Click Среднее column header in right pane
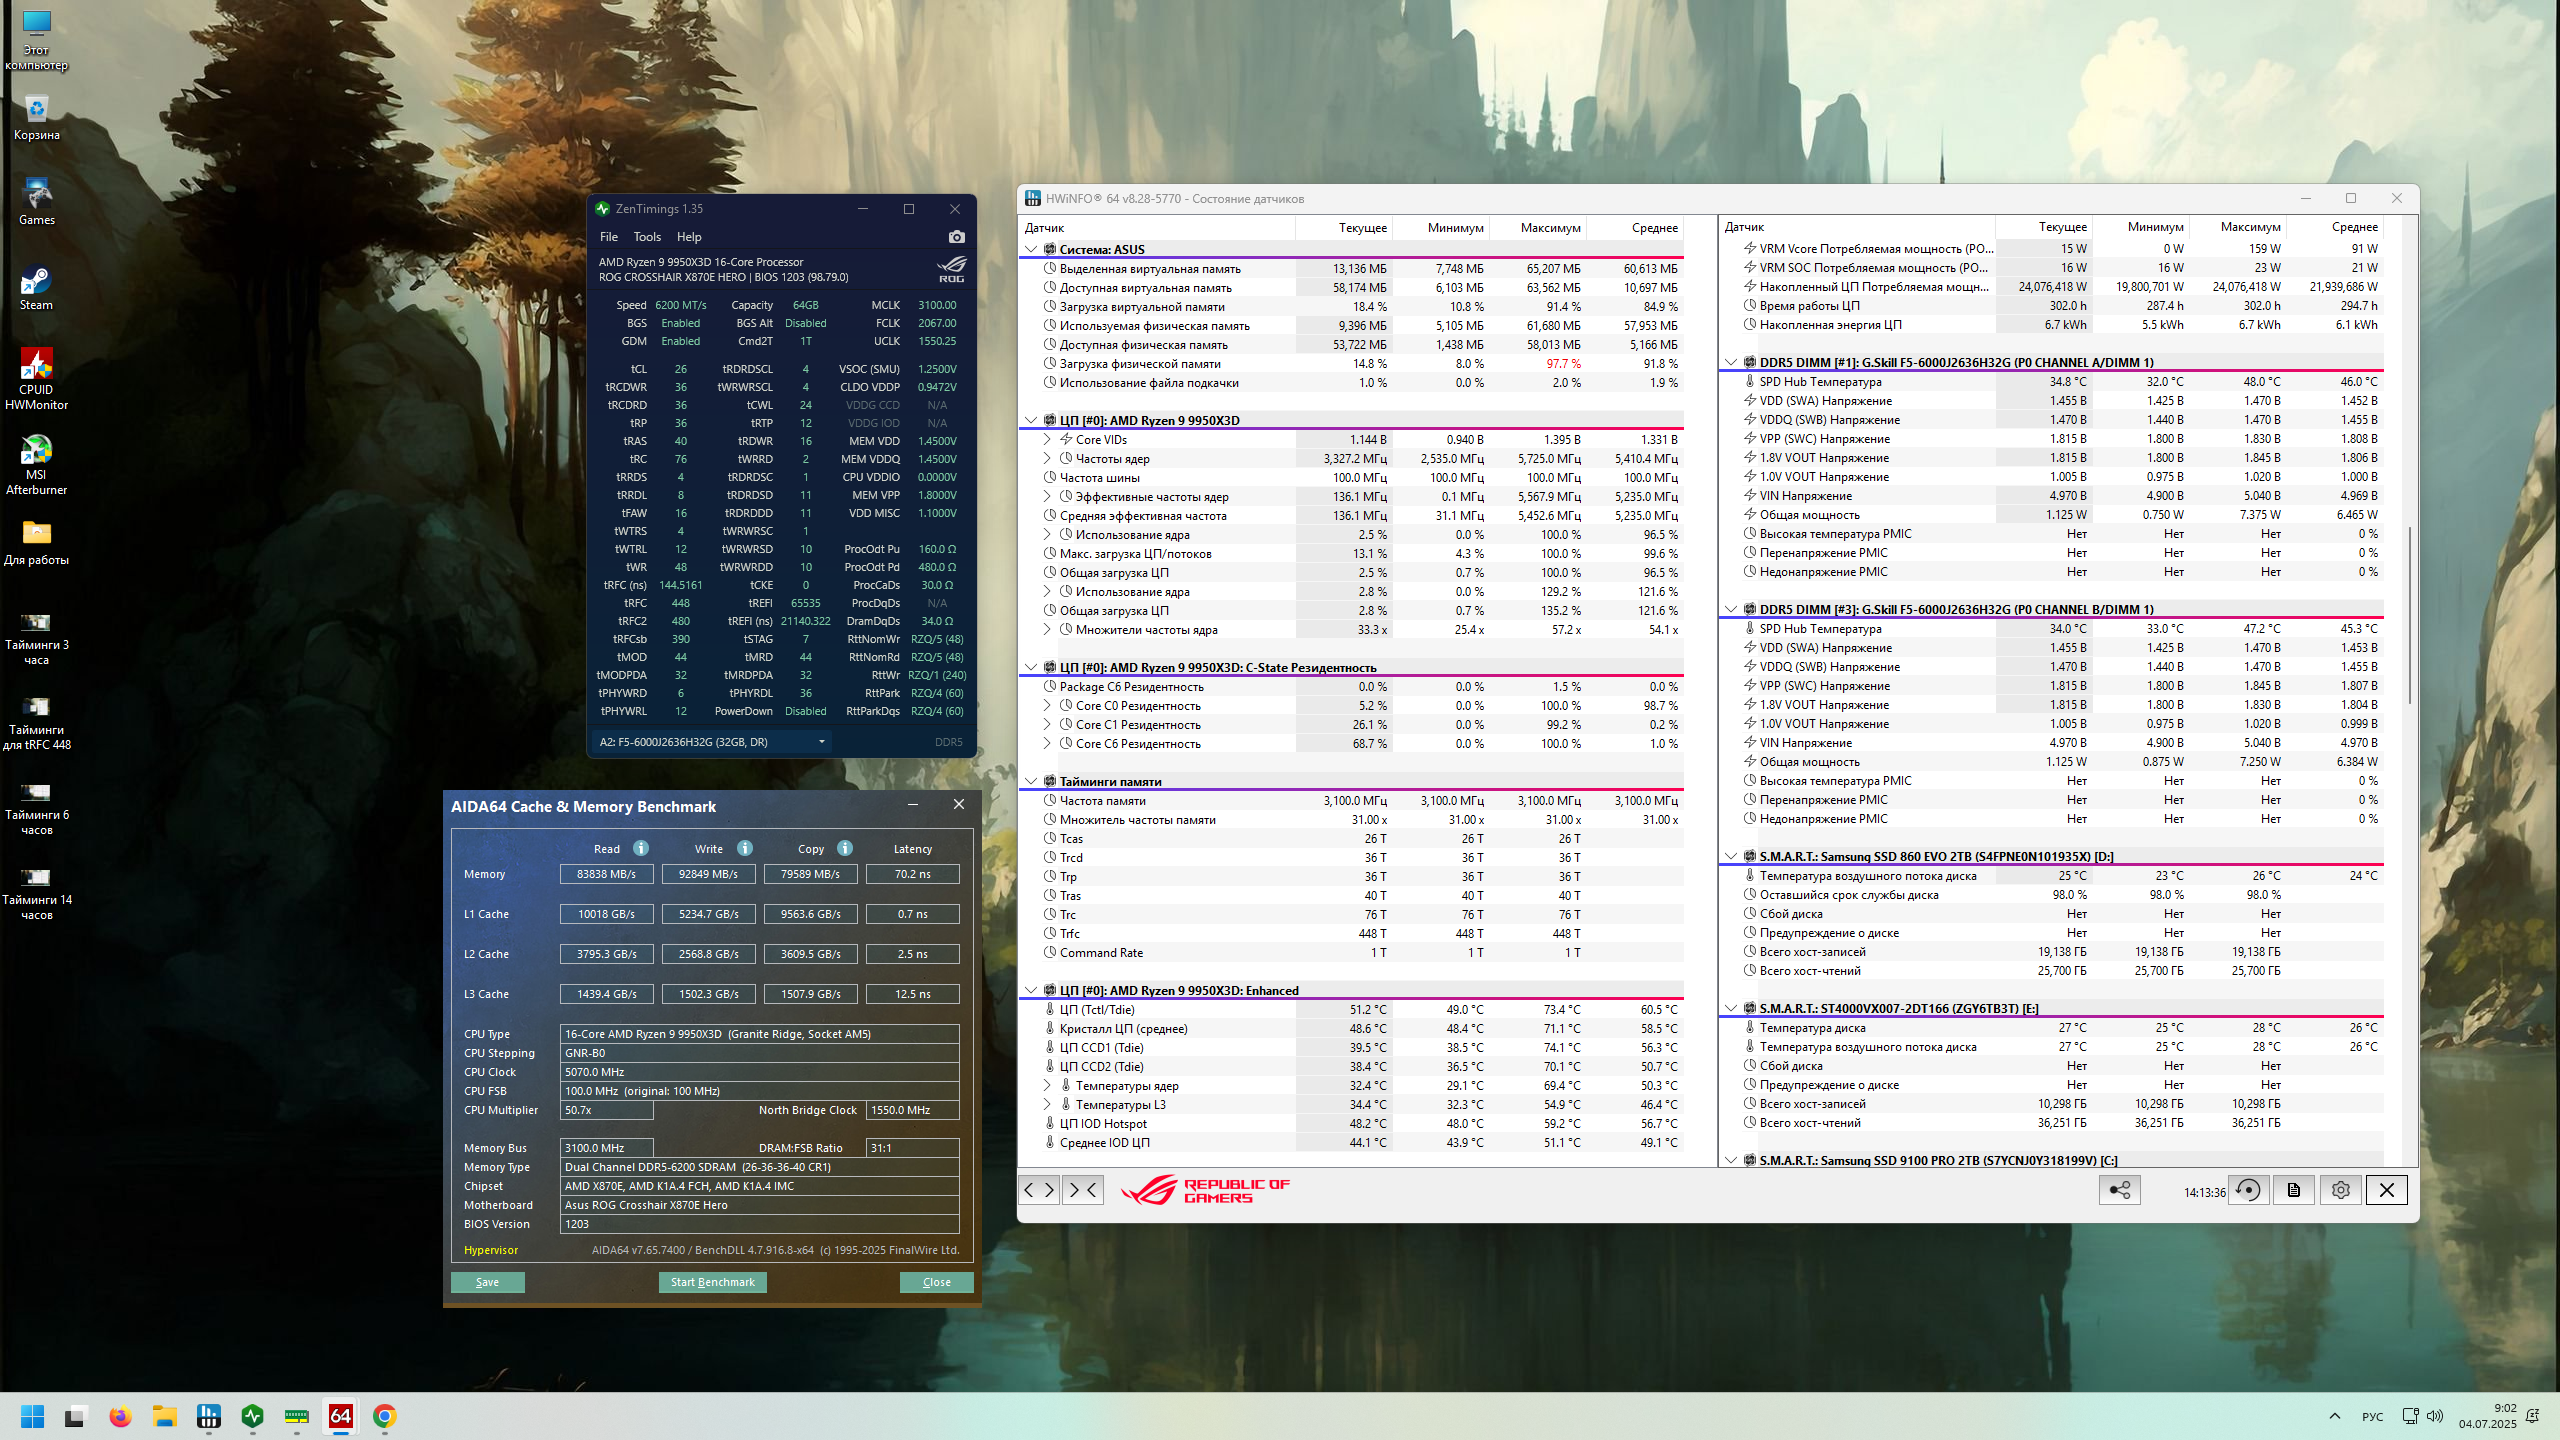 2335,227
